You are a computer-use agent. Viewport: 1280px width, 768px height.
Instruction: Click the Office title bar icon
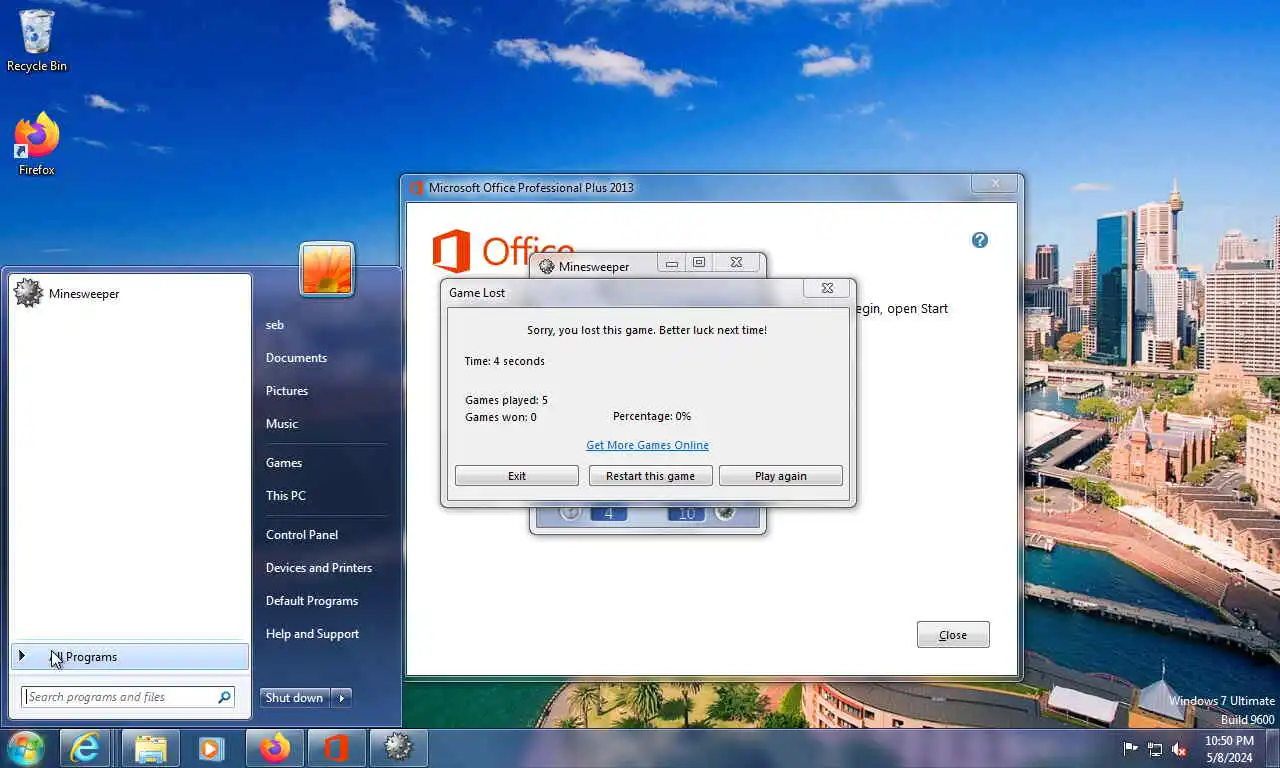pos(417,187)
